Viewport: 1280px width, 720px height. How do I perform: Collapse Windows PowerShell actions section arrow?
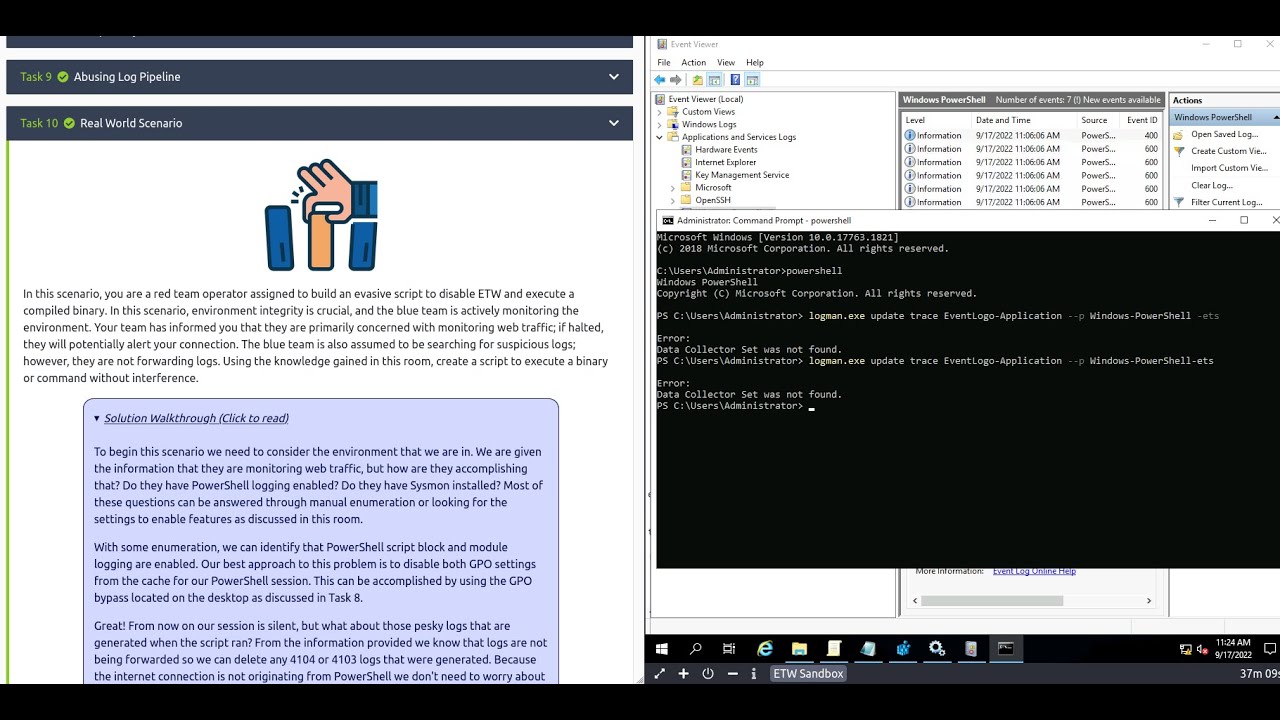pyautogui.click(x=1275, y=117)
